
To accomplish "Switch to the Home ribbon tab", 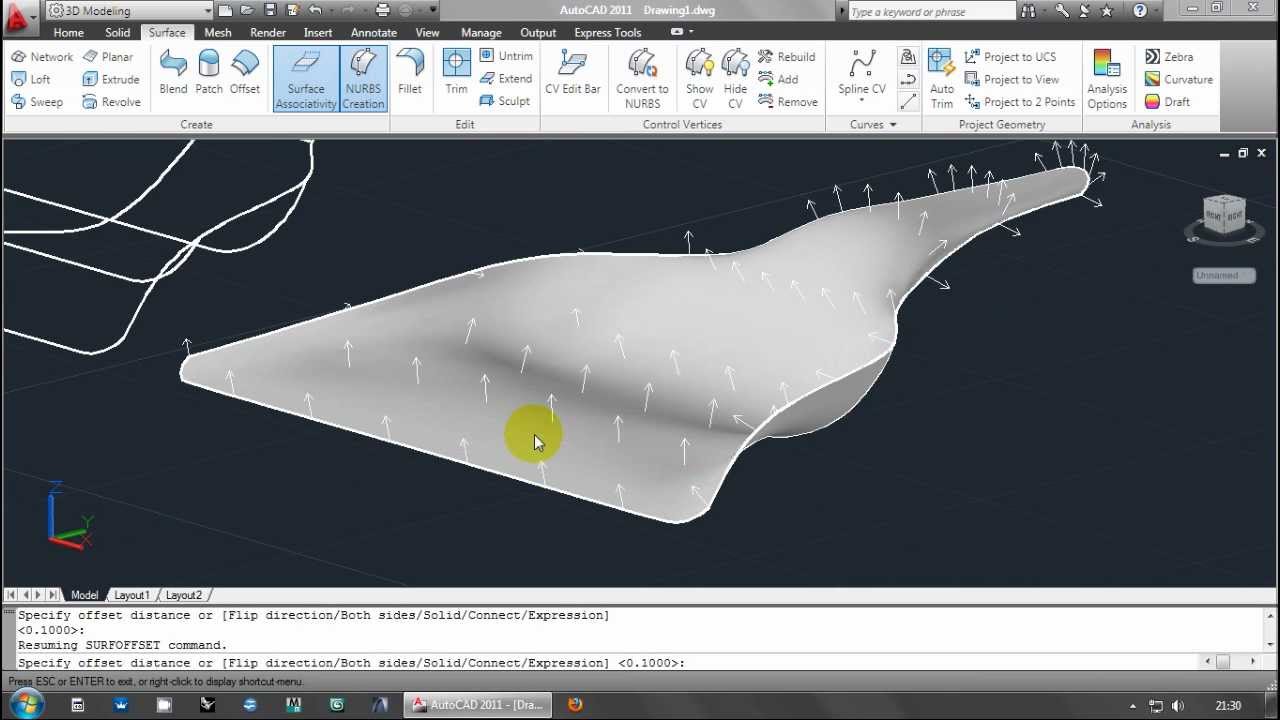I will 68,33.
